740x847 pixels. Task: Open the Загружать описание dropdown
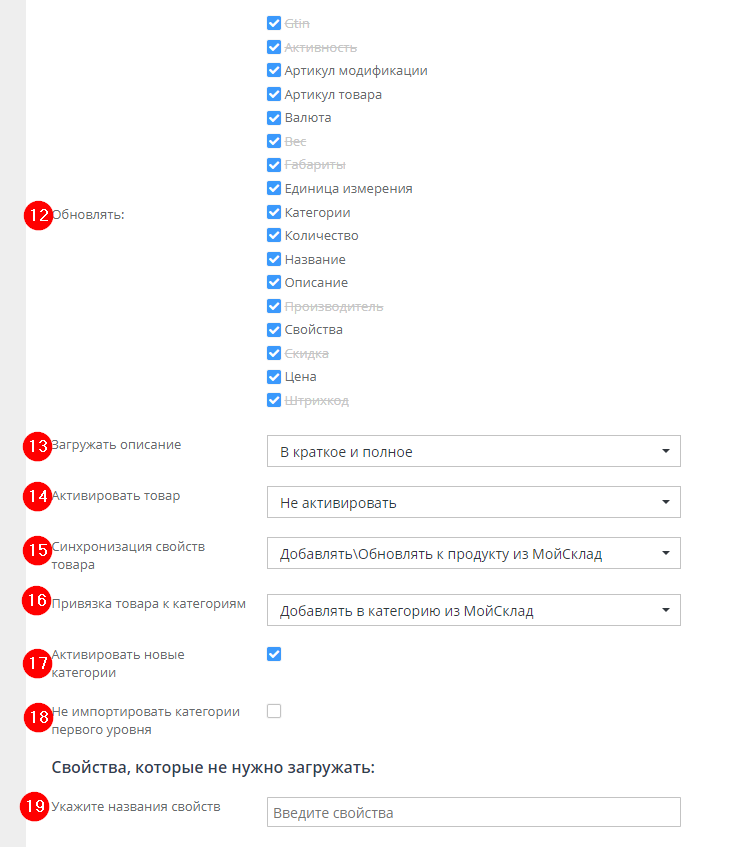pyautogui.click(x=473, y=452)
